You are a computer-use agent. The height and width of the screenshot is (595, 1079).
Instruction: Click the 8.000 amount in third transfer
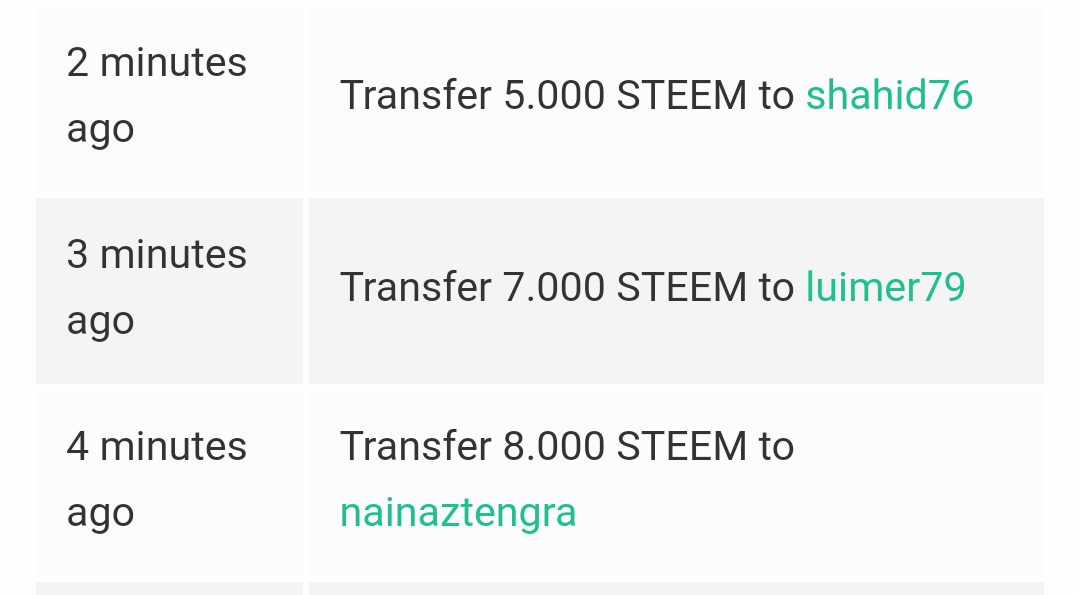(x=554, y=447)
